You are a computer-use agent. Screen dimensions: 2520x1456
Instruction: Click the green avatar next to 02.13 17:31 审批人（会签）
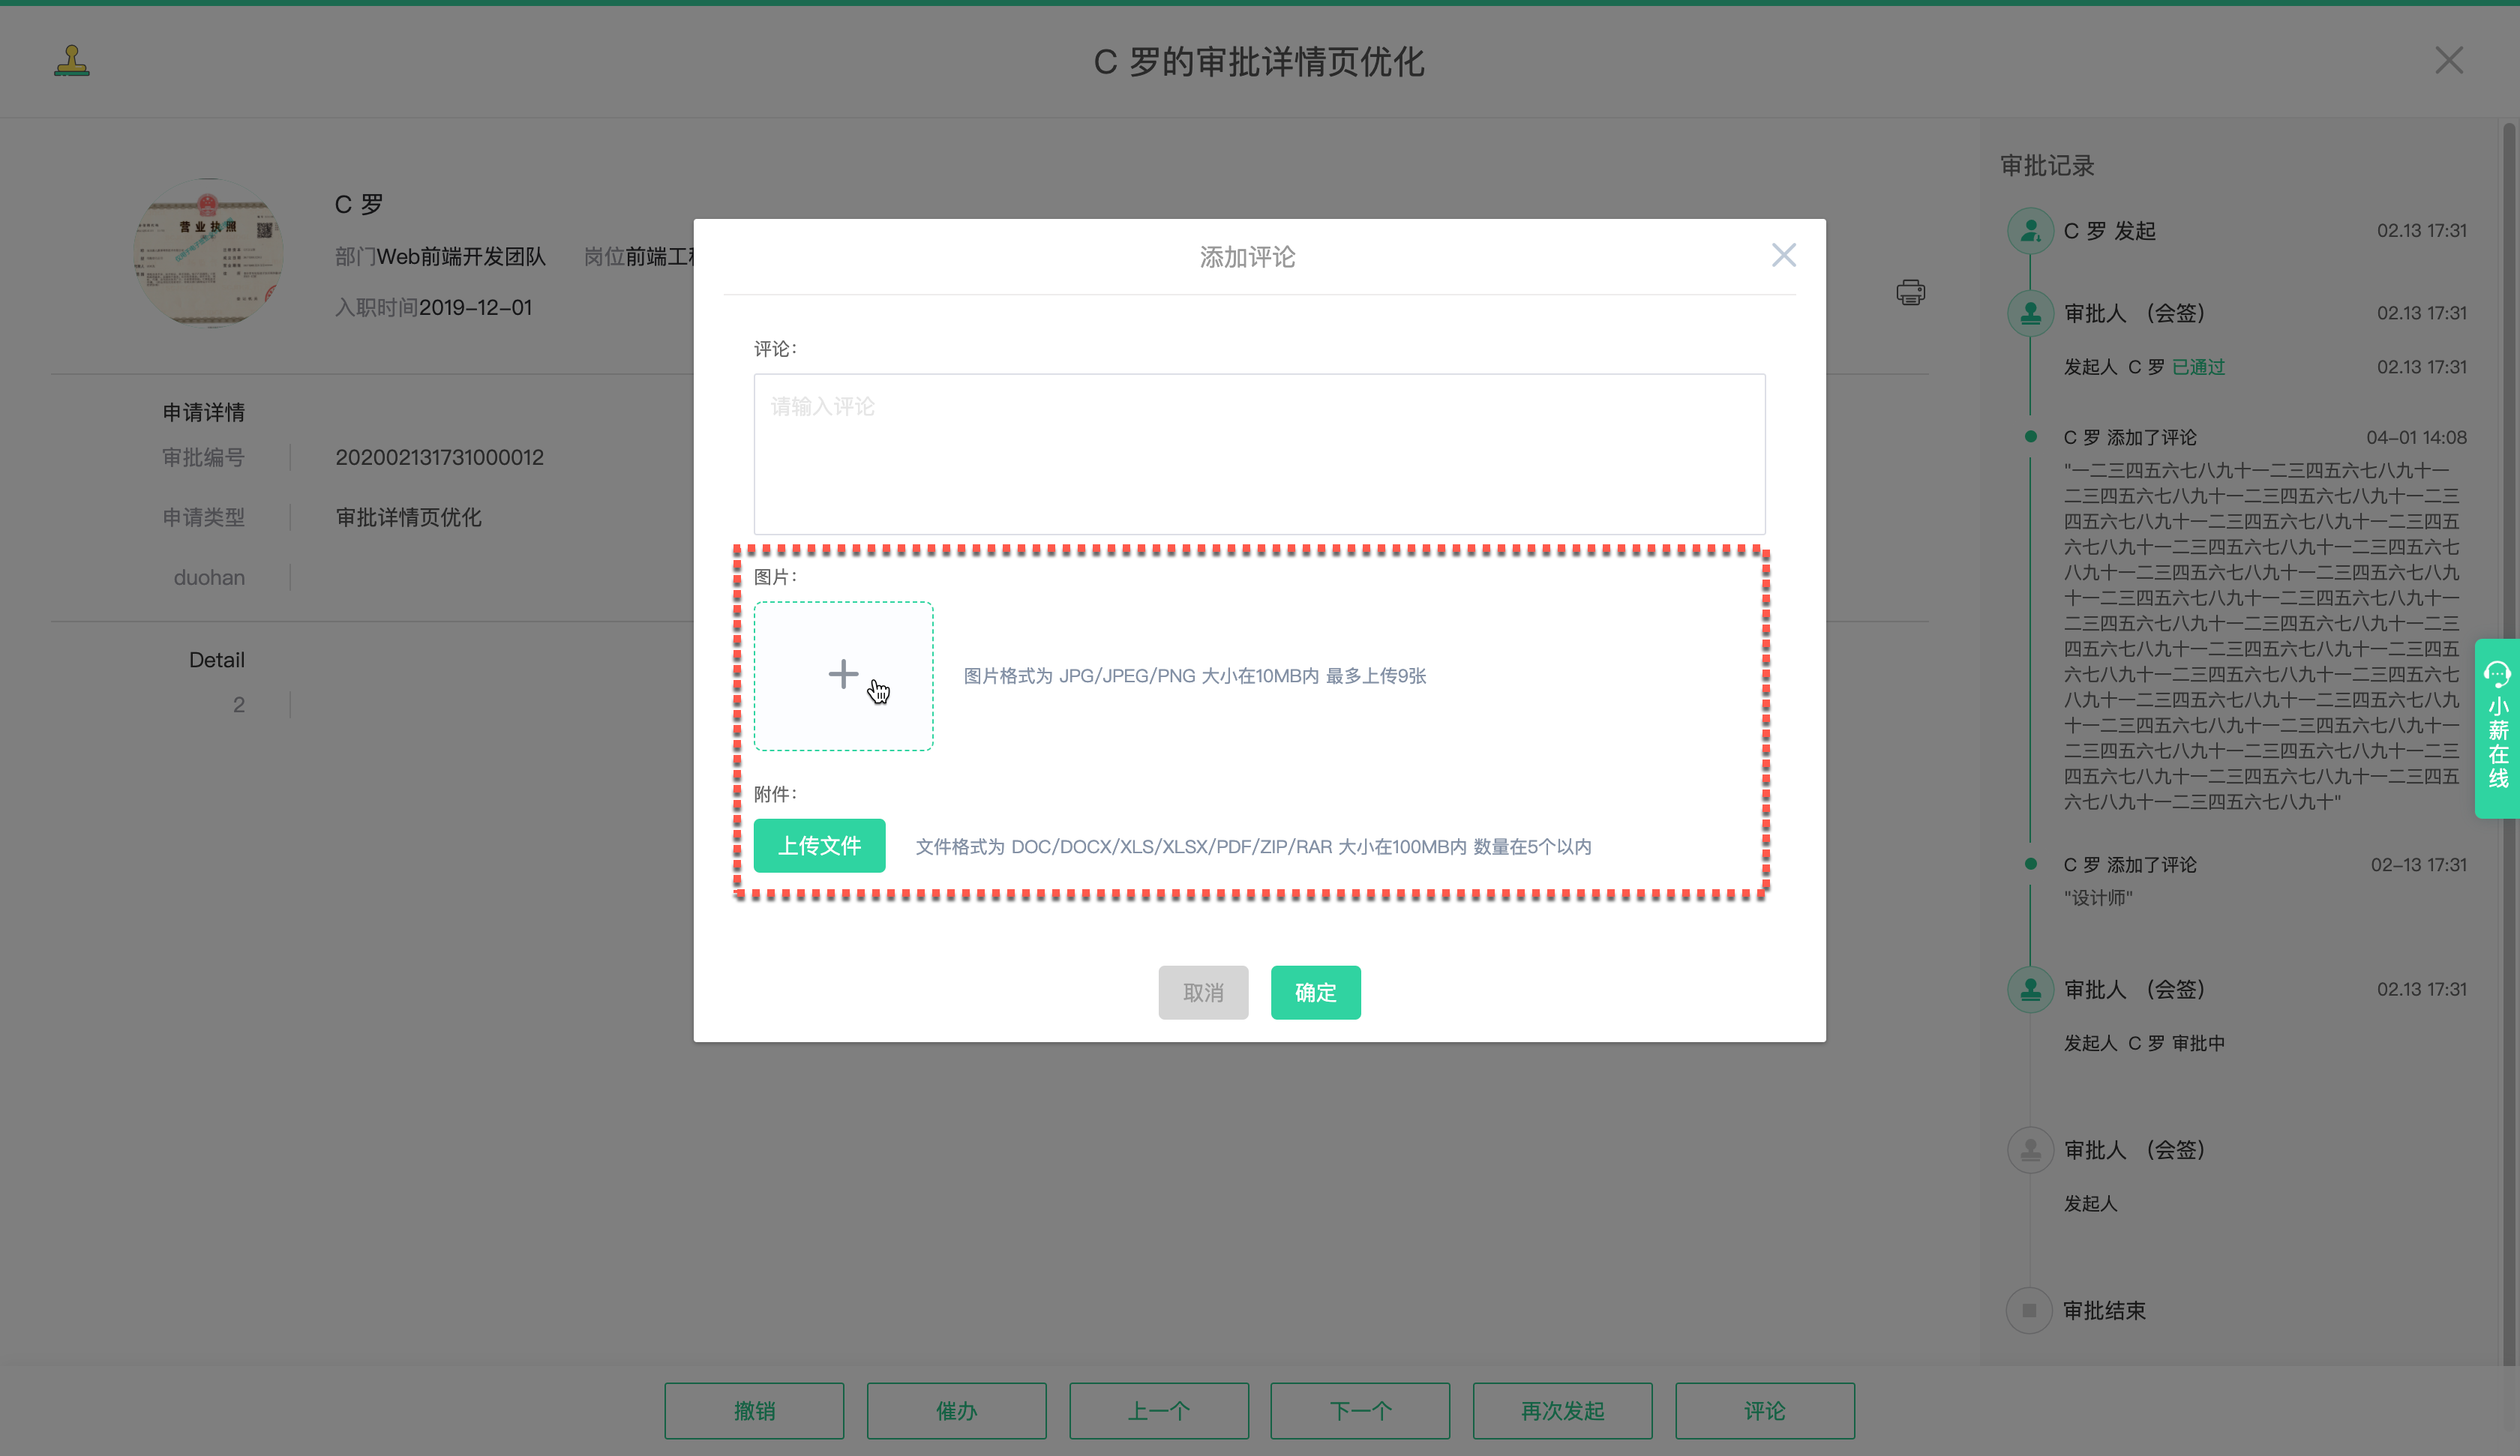click(x=2030, y=313)
